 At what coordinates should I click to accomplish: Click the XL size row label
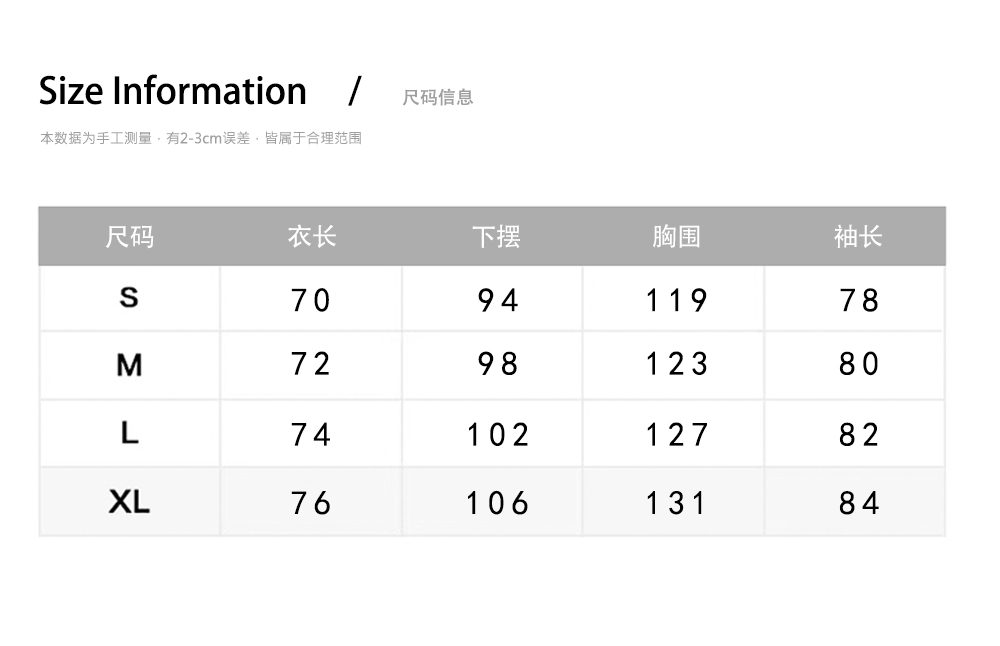[129, 501]
